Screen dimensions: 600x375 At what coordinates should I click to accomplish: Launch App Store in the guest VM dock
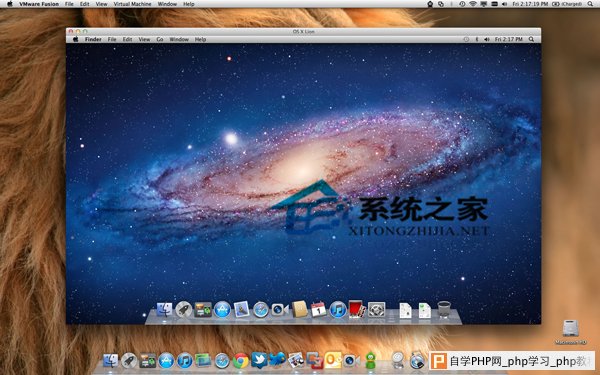222,310
